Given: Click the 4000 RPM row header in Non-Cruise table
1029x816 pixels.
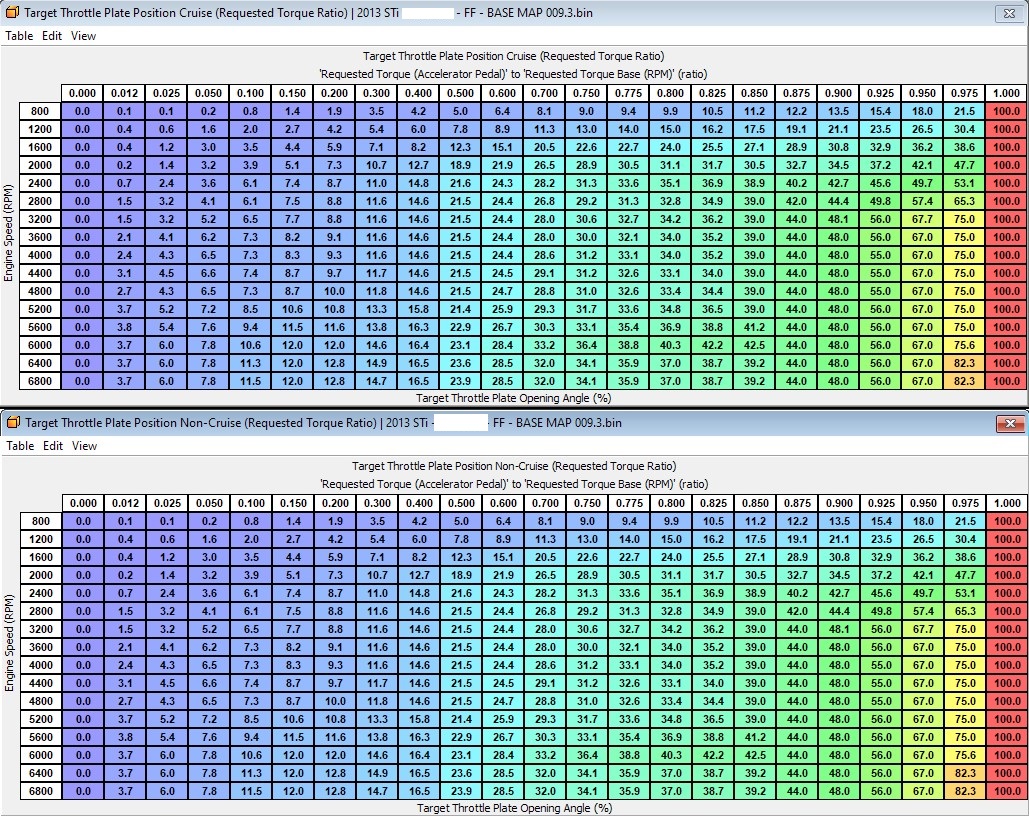Looking at the screenshot, I should pyautogui.click(x=40, y=665).
